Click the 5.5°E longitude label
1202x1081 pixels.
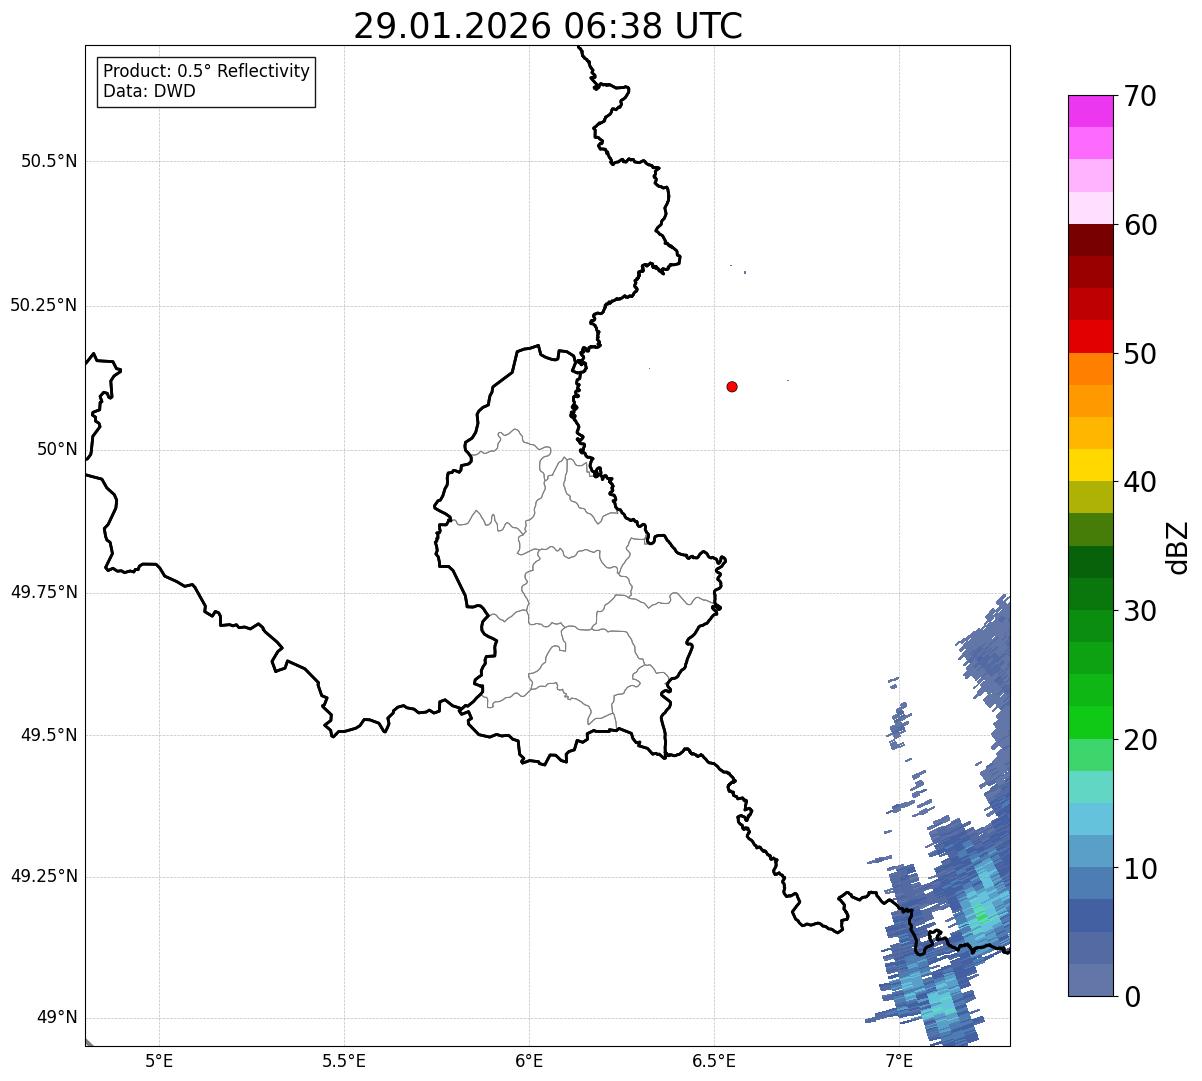[x=344, y=1060]
